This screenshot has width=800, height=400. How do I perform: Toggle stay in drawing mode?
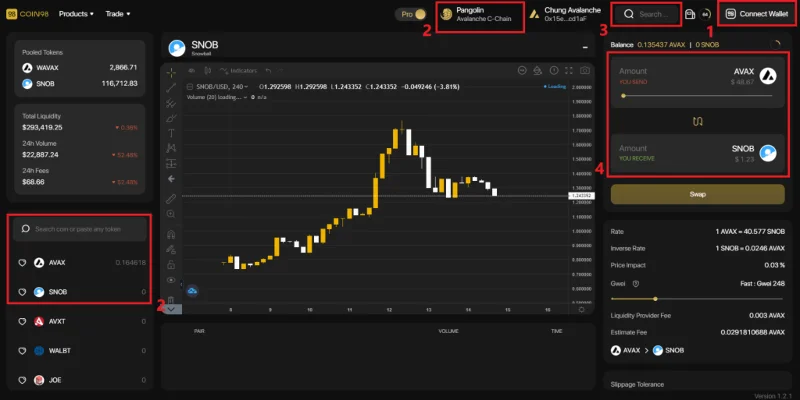[x=171, y=249]
